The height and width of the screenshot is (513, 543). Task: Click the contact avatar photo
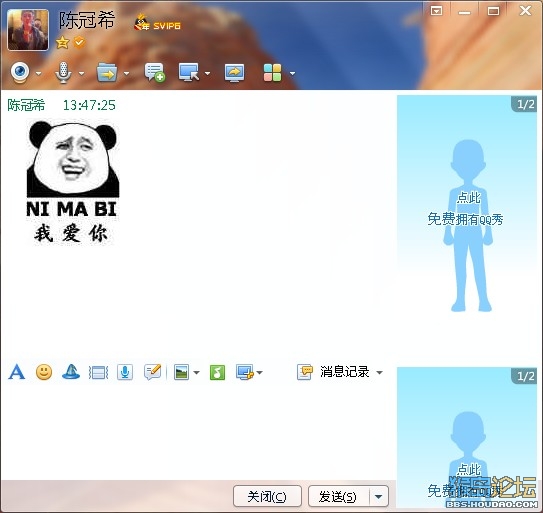tap(28, 30)
